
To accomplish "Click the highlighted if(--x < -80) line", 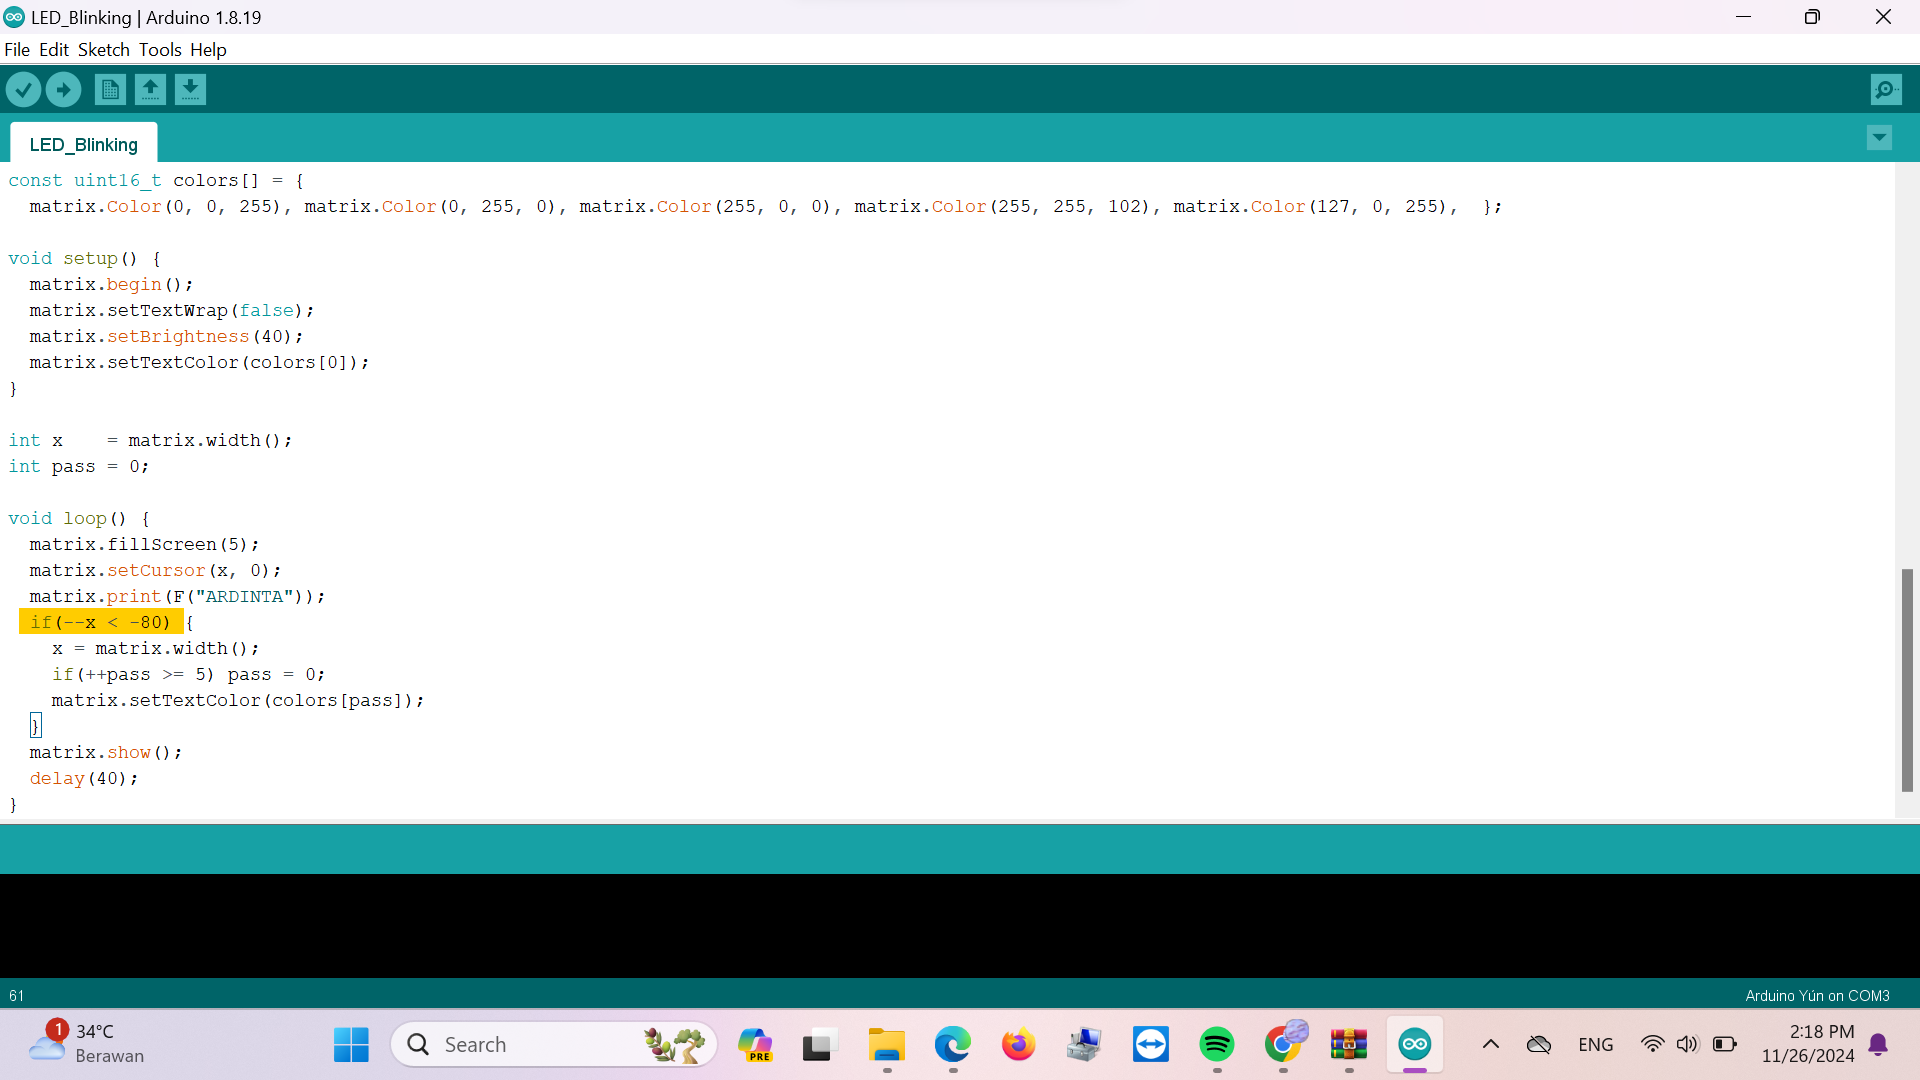I will pos(100,622).
